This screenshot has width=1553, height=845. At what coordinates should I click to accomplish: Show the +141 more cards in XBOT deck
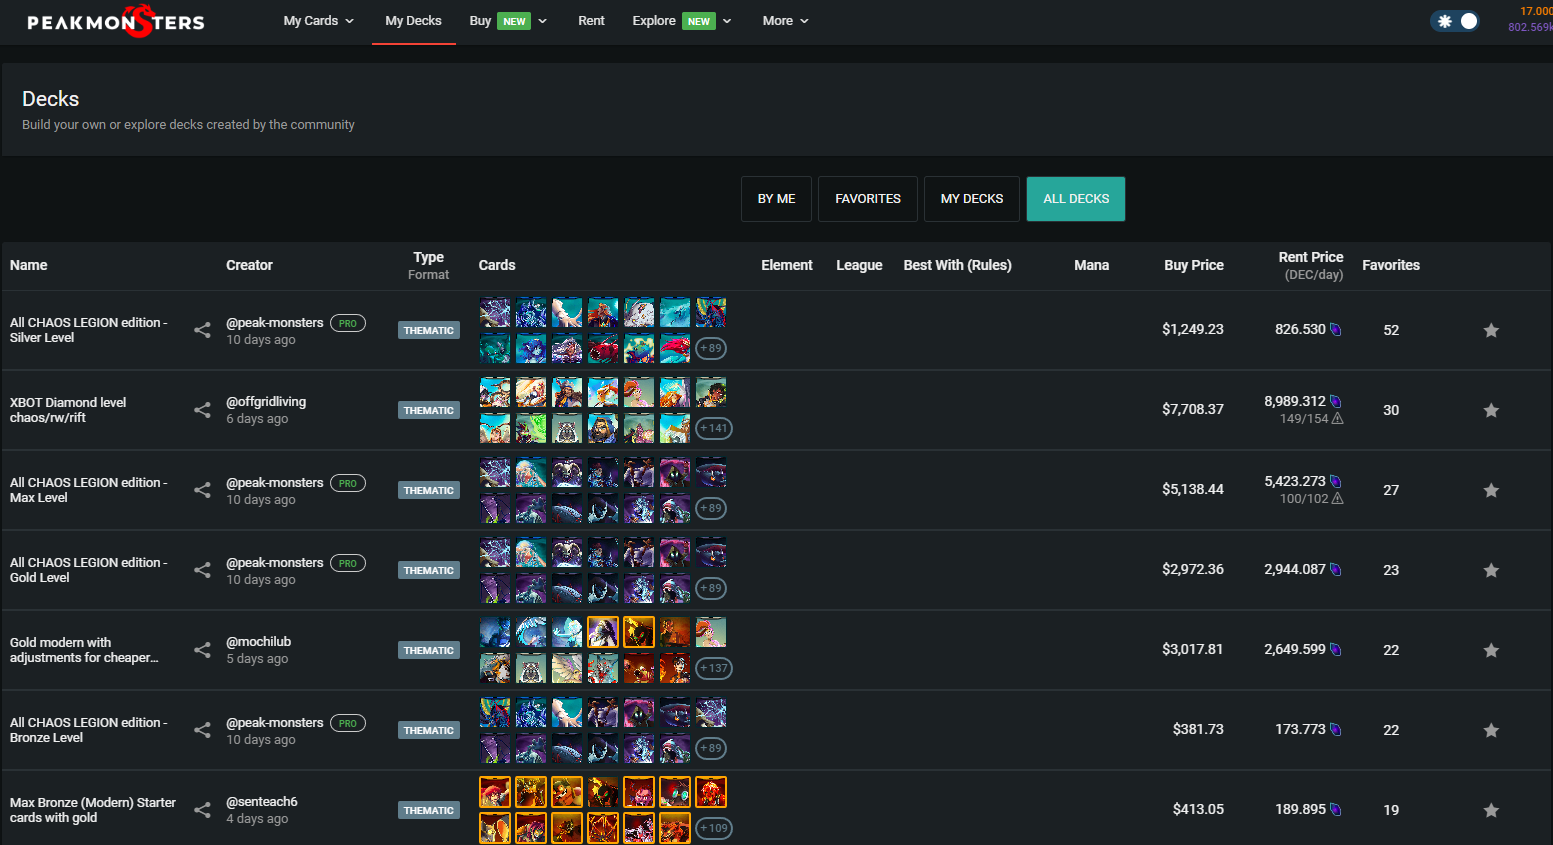click(714, 428)
